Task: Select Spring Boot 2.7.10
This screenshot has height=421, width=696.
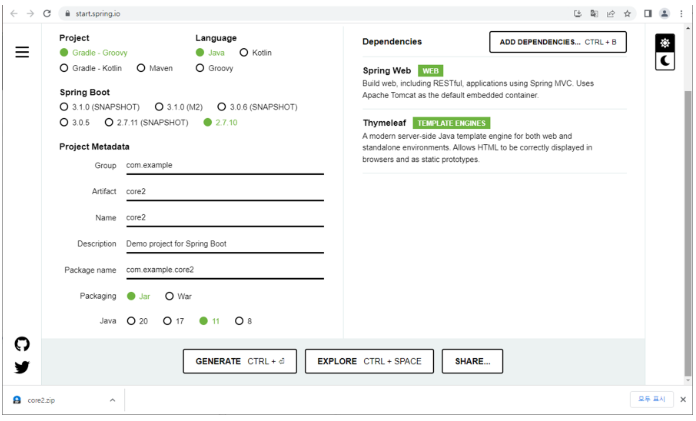Action: 221,123
